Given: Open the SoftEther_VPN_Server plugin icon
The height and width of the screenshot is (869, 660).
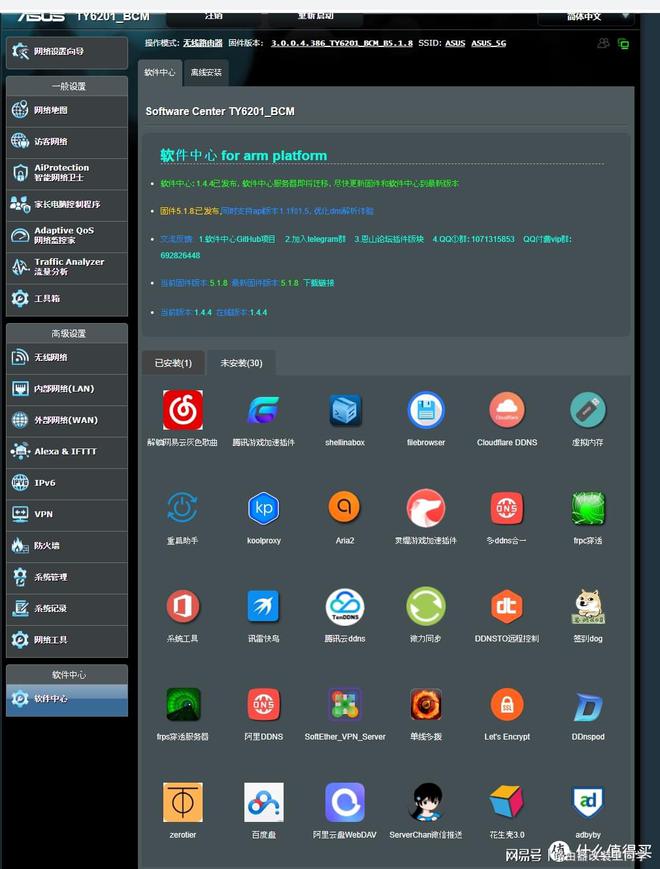Looking at the screenshot, I should click(x=345, y=704).
